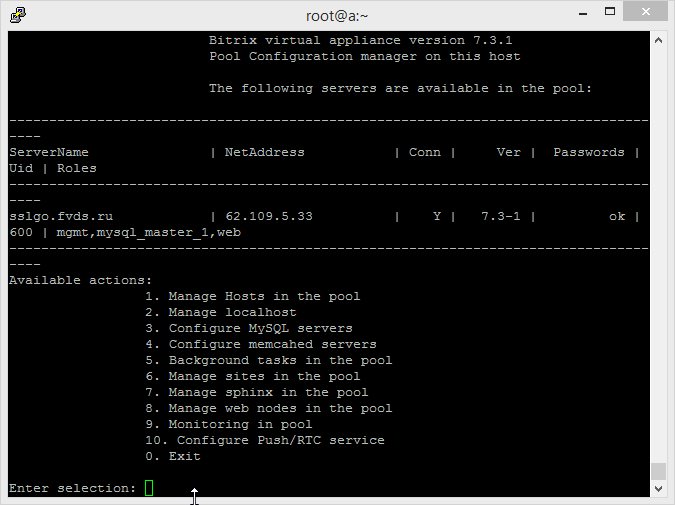Screen dimensions: 675x505
Task: Click the ServerName column header
Action: pos(49,152)
